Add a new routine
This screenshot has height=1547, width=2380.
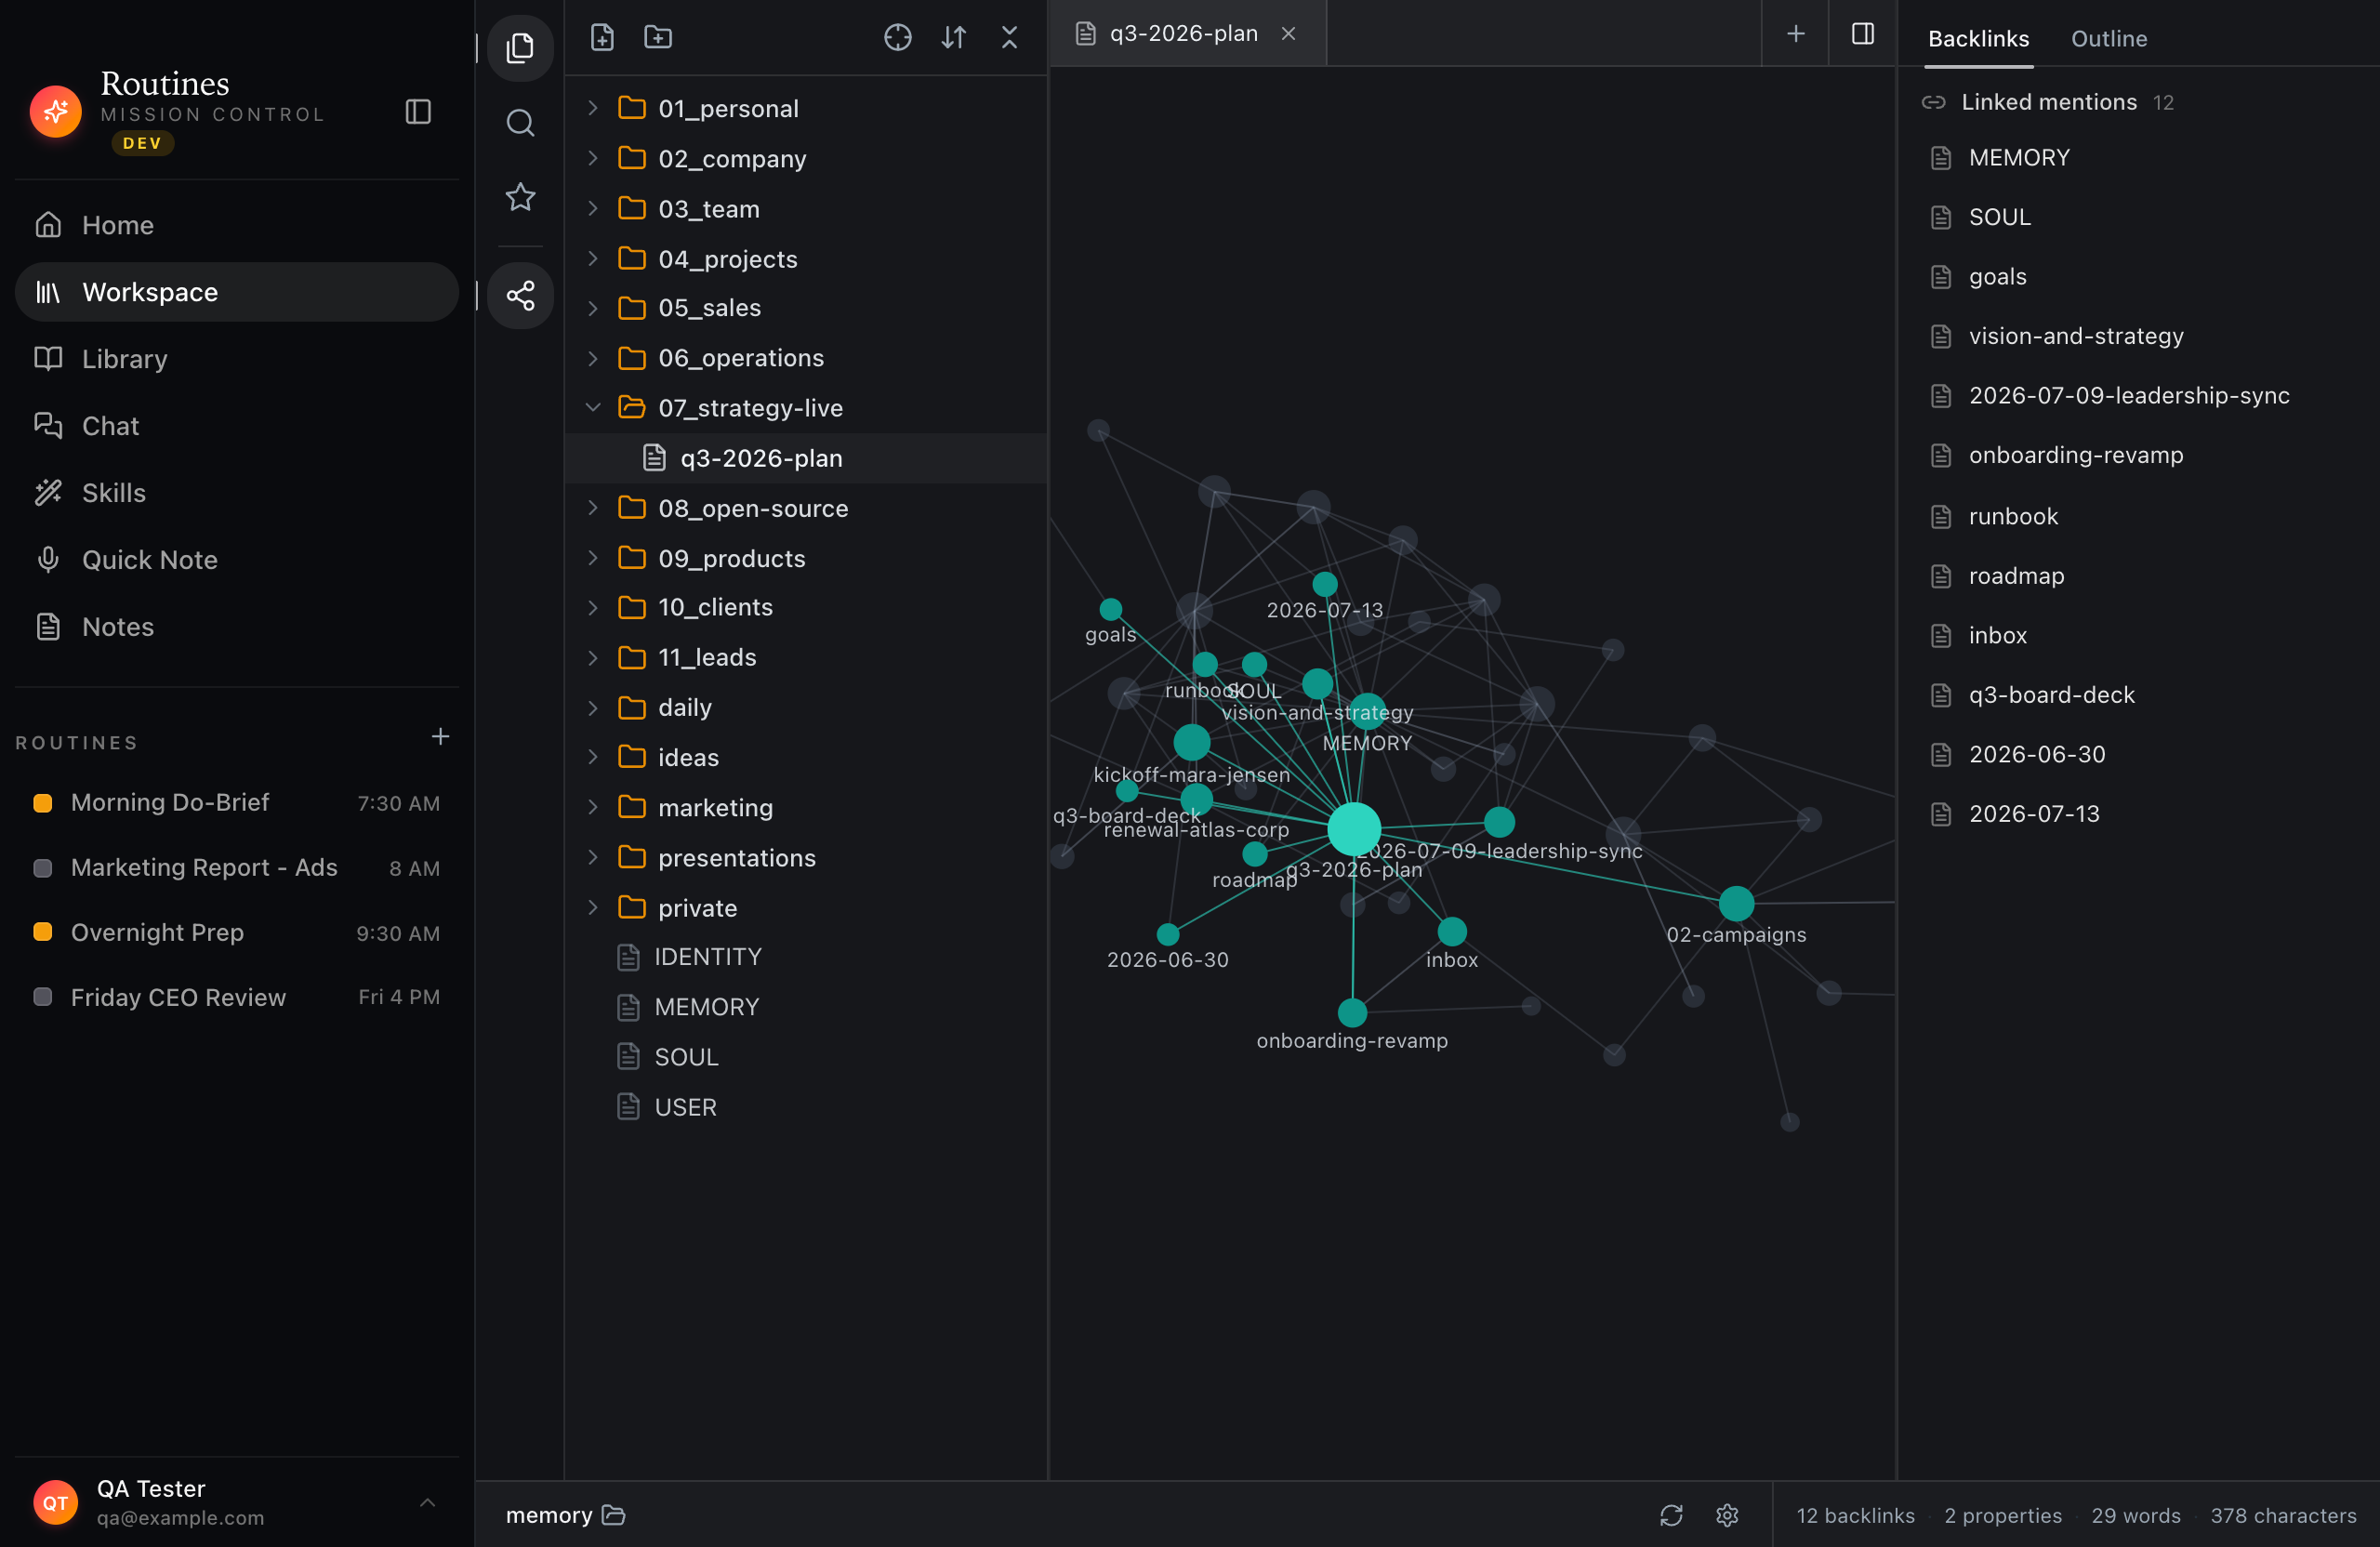(440, 737)
